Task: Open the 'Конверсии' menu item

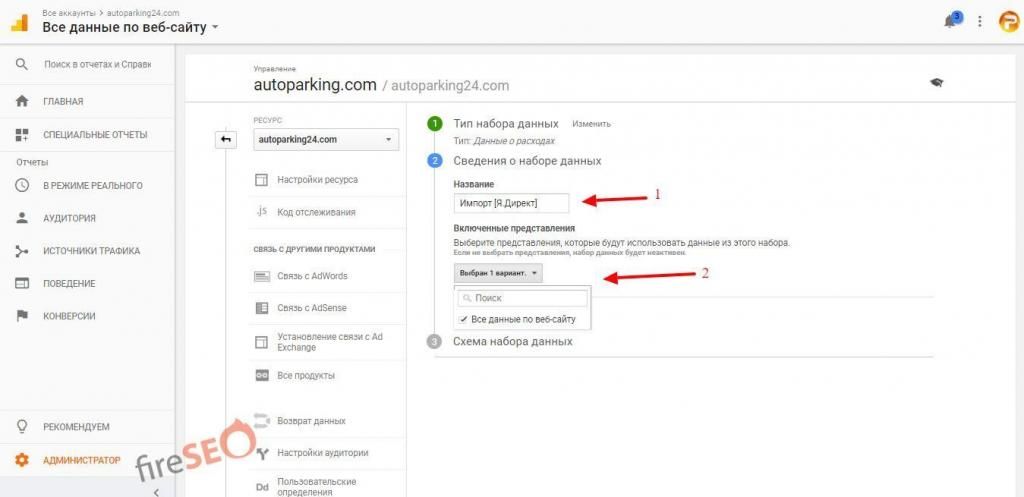Action: click(68, 316)
